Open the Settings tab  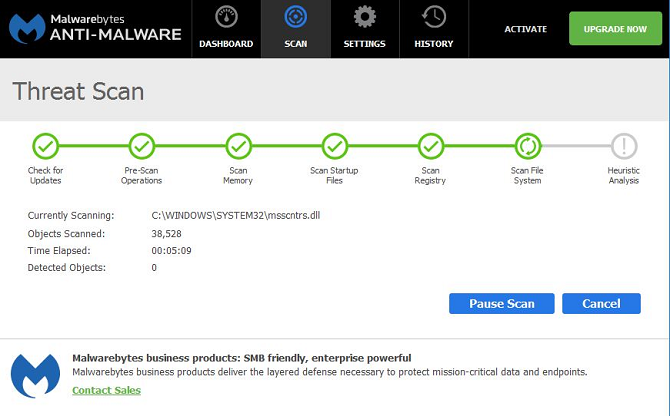pos(364,29)
